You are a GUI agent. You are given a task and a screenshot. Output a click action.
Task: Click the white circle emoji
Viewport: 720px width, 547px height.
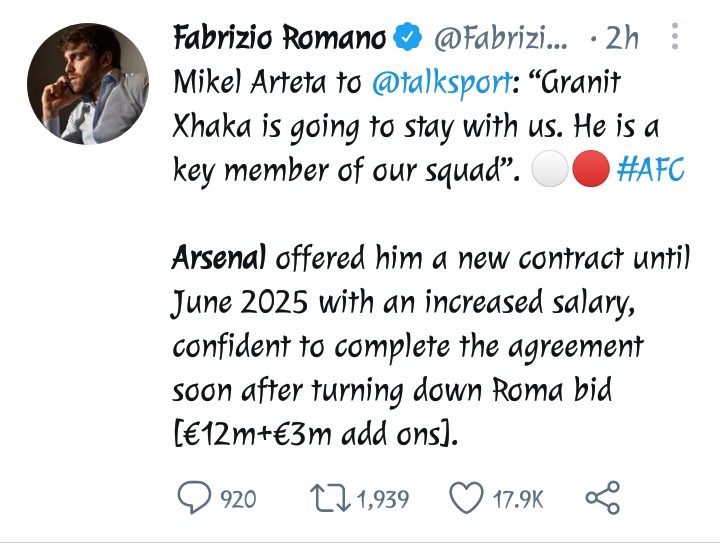point(550,169)
